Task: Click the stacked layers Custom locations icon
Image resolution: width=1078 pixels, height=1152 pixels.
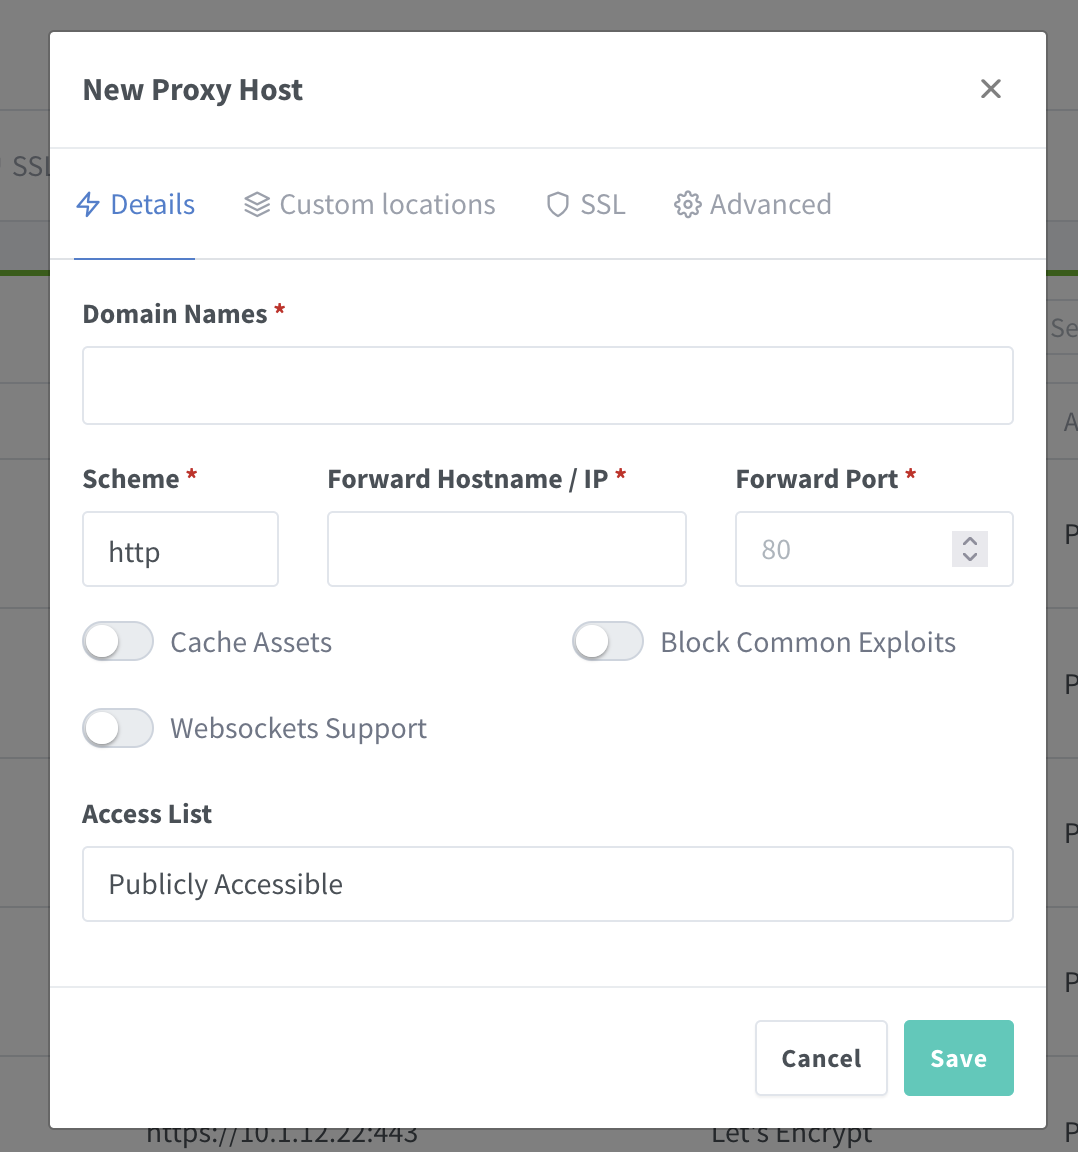Action: point(257,205)
